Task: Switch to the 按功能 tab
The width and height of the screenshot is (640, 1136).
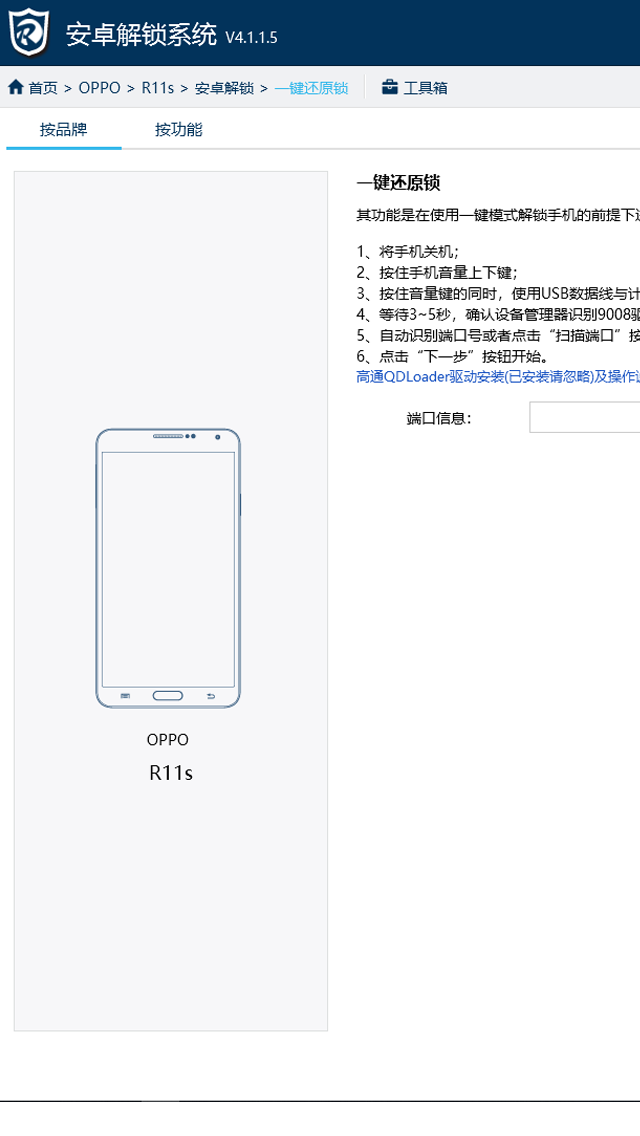Action: pyautogui.click(x=178, y=130)
